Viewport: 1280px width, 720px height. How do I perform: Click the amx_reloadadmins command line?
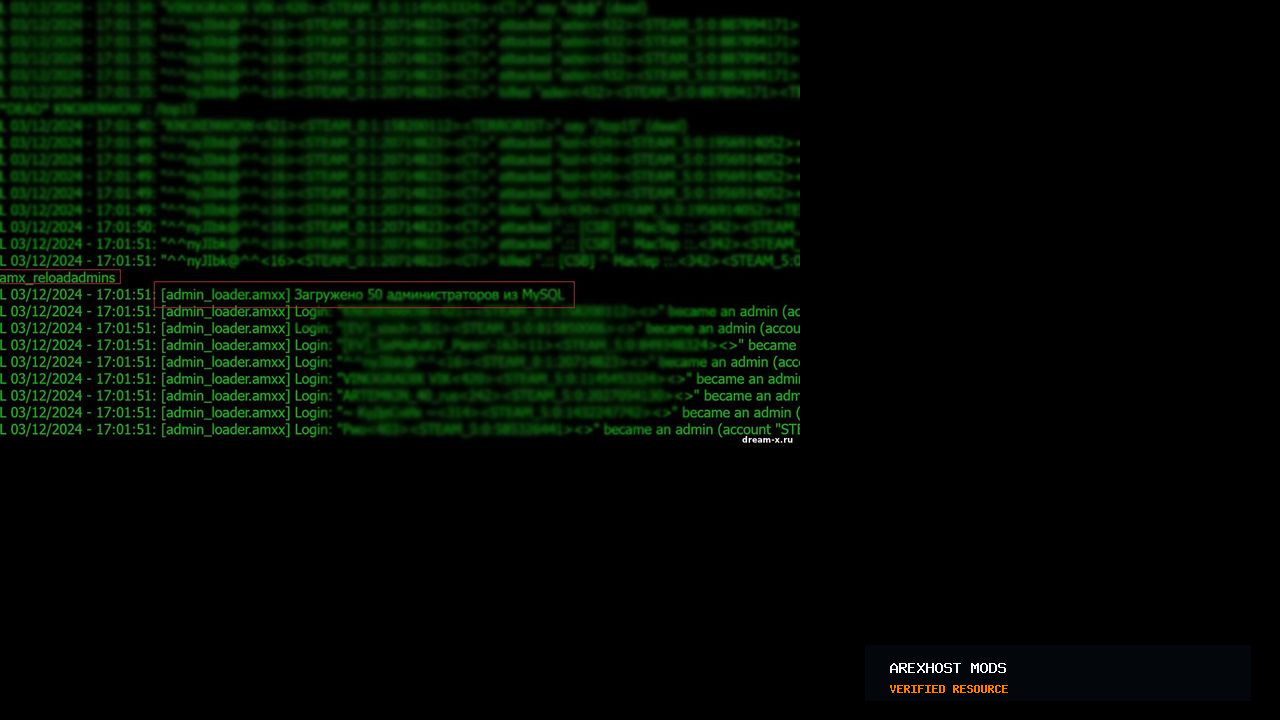point(59,278)
